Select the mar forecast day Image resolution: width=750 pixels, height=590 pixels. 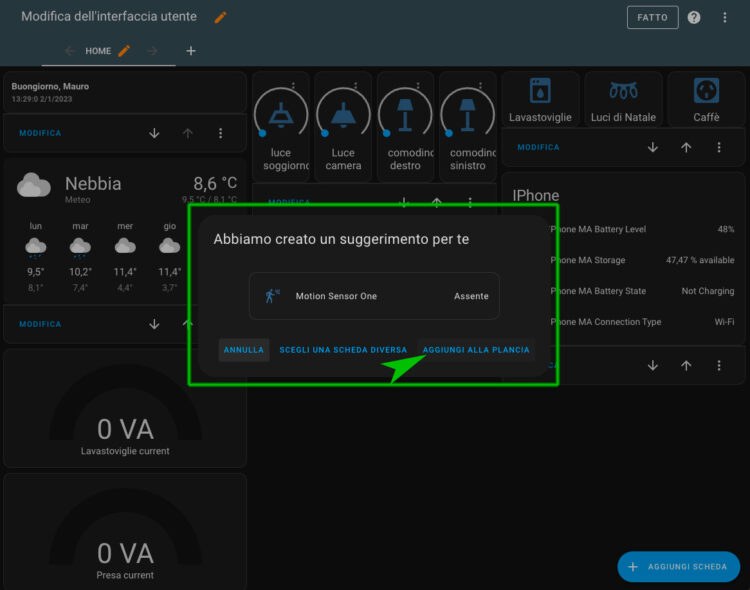[x=80, y=256]
